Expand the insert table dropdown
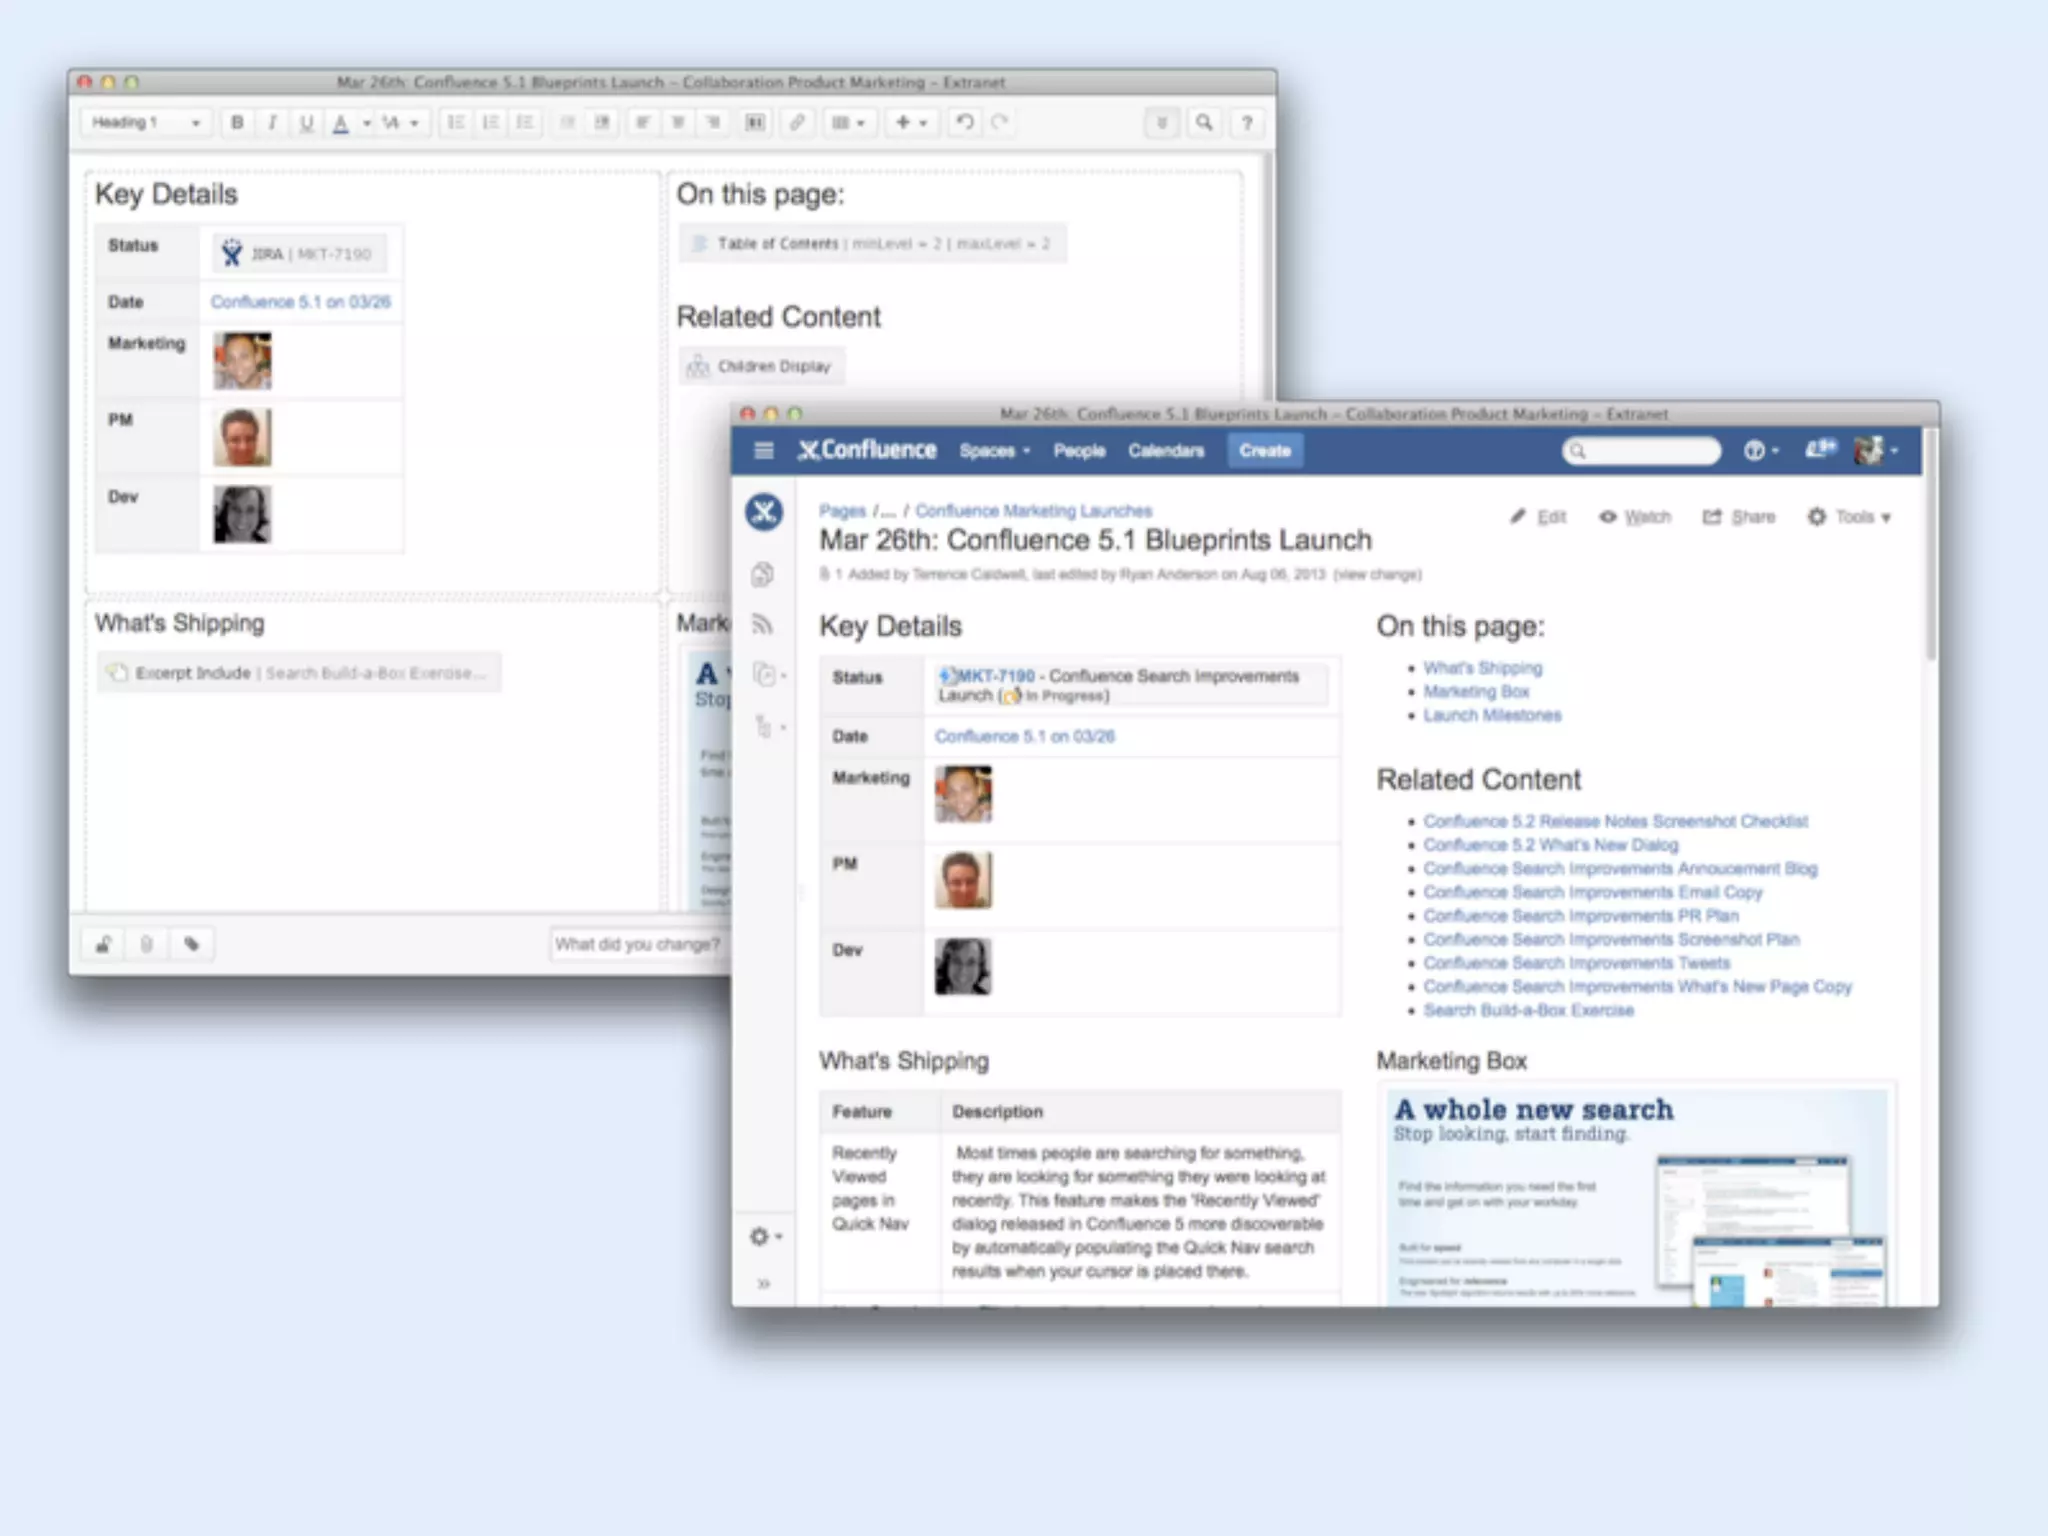Viewport: 2048px width, 1536px height. (848, 123)
